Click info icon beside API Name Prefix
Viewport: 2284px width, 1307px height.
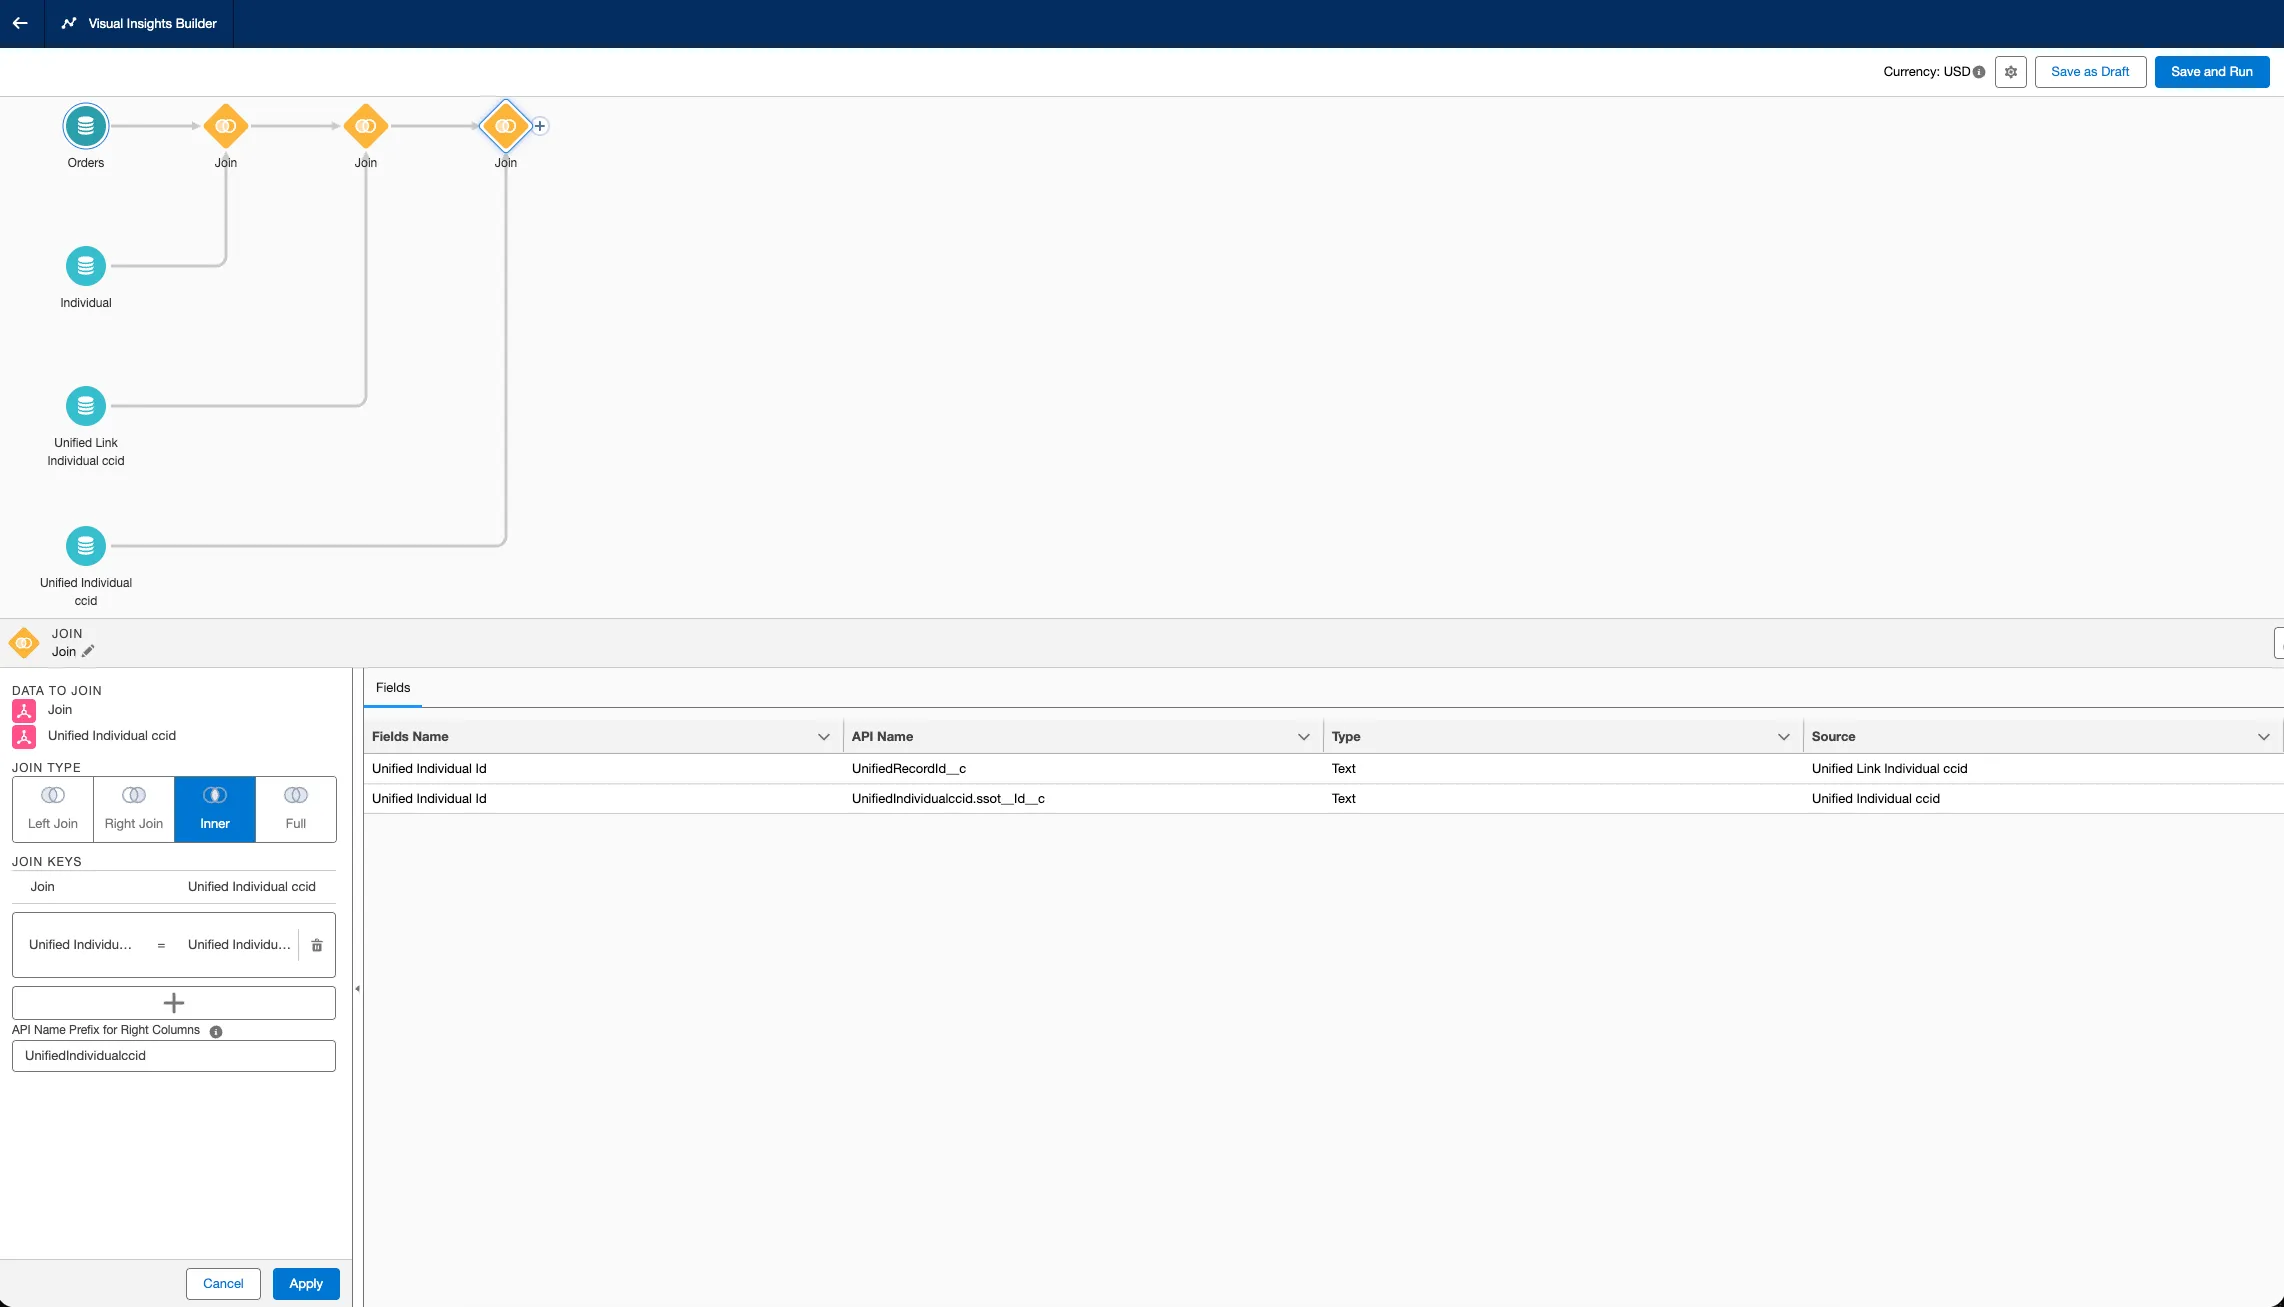[x=216, y=1031]
